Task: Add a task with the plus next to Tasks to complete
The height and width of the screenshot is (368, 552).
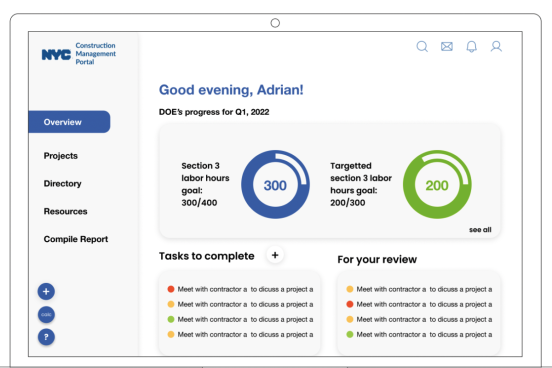Action: click(x=275, y=255)
